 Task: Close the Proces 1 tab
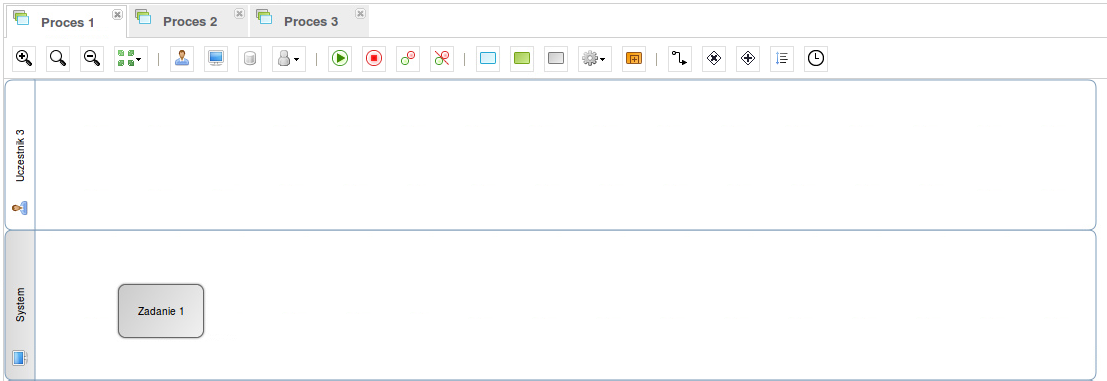pyautogui.click(x=117, y=14)
